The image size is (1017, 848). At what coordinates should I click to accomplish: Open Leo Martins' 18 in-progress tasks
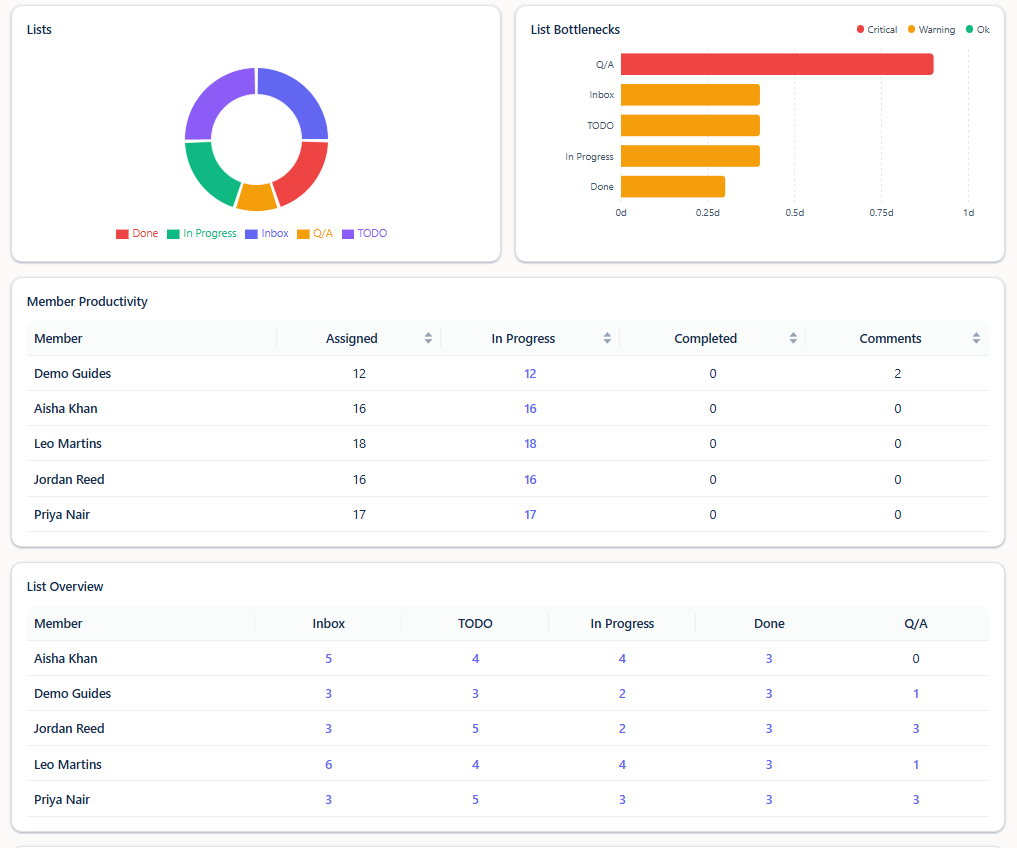point(530,444)
